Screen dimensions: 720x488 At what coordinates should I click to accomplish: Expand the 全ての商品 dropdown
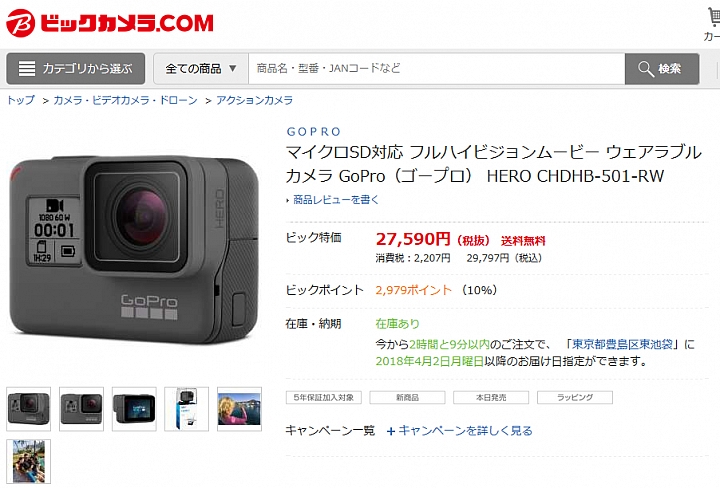[201, 69]
